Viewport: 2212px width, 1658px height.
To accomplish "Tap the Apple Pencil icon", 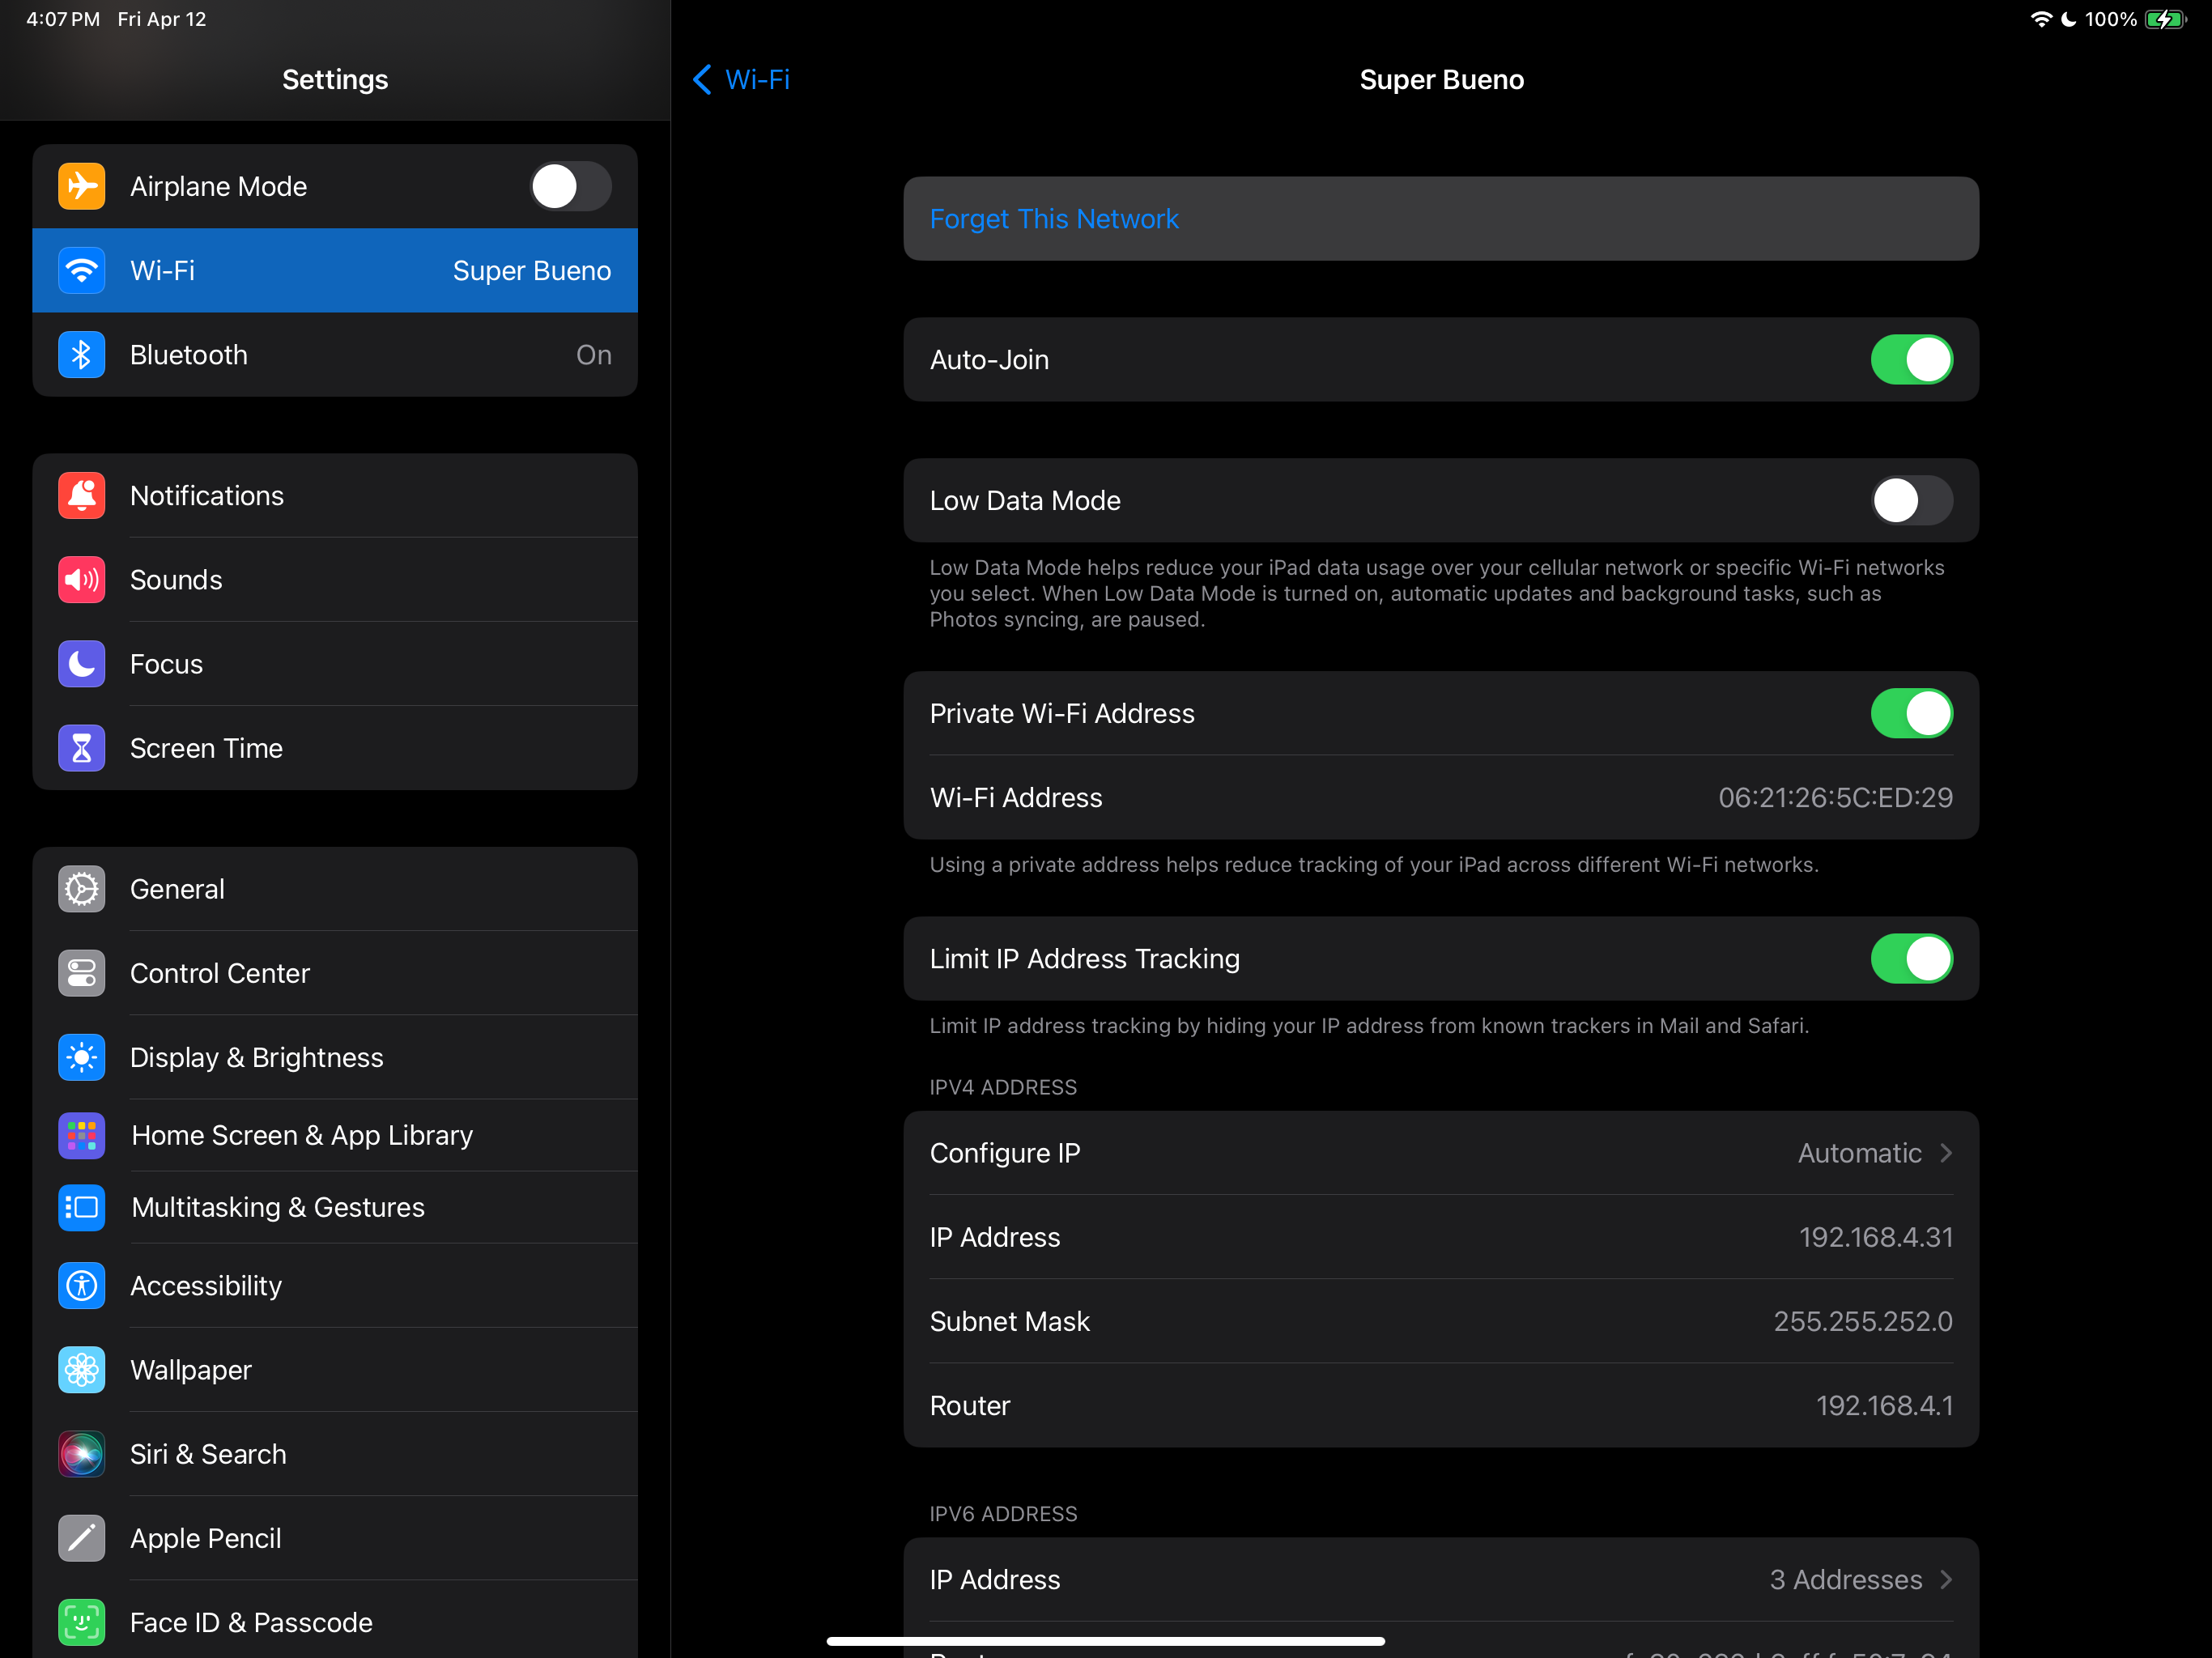I will [x=81, y=1538].
